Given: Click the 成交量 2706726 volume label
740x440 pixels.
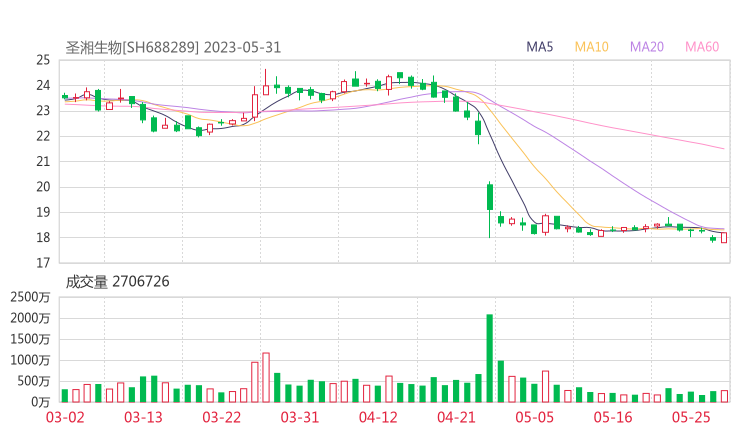Looking at the screenshot, I should click(117, 282).
